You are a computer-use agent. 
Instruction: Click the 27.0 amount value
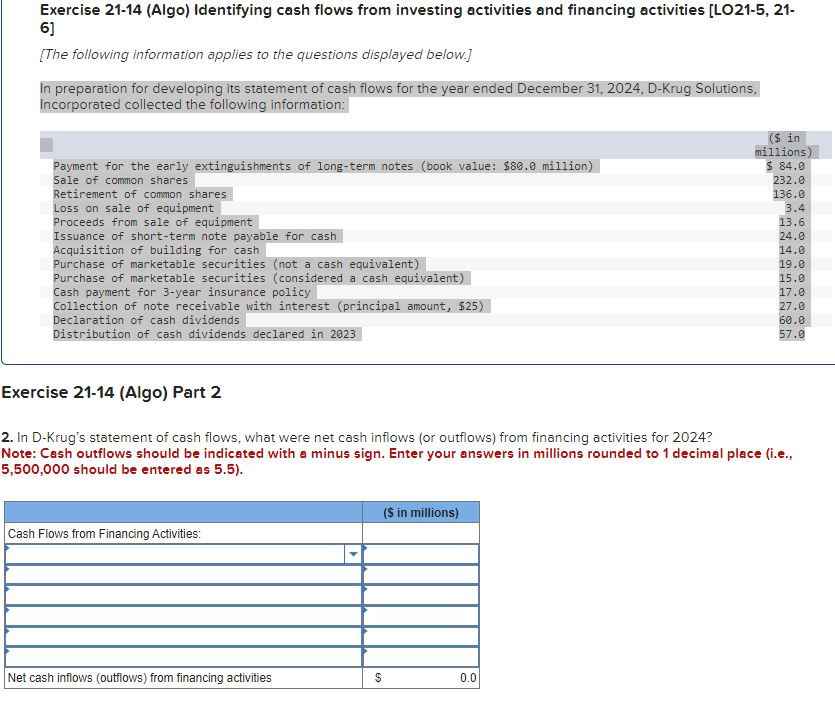pyautogui.click(x=792, y=306)
